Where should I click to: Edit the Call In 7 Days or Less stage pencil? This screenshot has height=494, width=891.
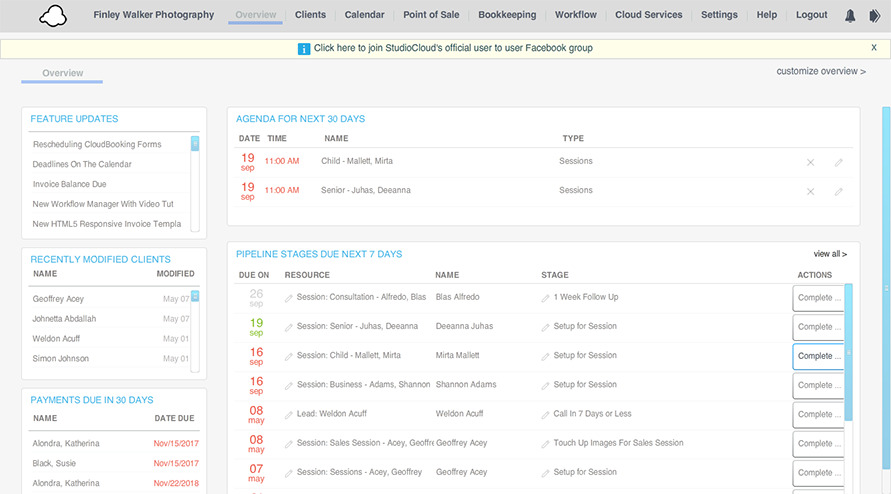click(546, 415)
